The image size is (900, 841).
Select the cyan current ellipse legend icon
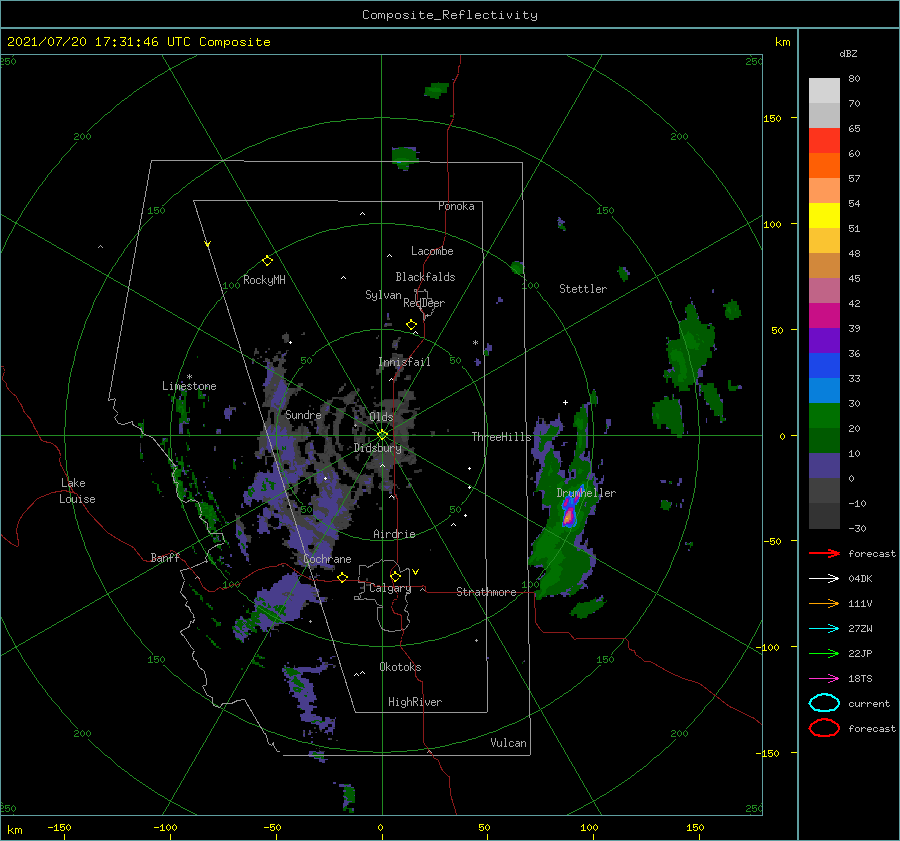(824, 703)
